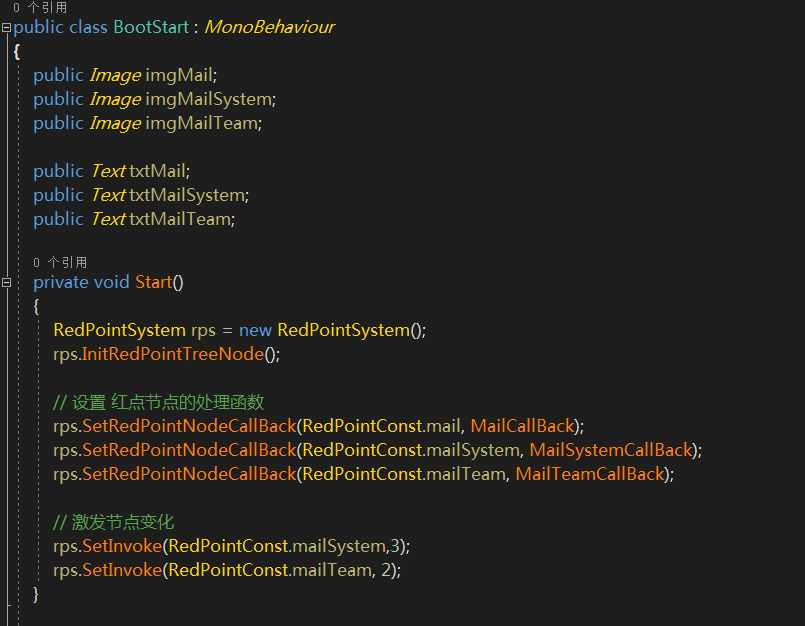Screen dimensions: 805x626
Task: Click the Image type on the imgMail line
Action: tap(116, 75)
